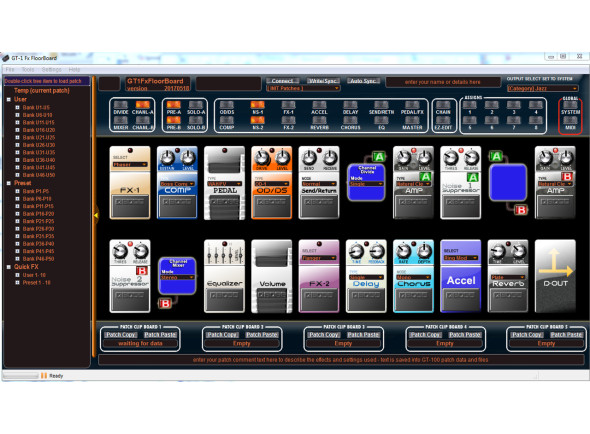The image size is (590, 434).
Task: Click the enter your name field
Action: pyautogui.click(x=442, y=82)
